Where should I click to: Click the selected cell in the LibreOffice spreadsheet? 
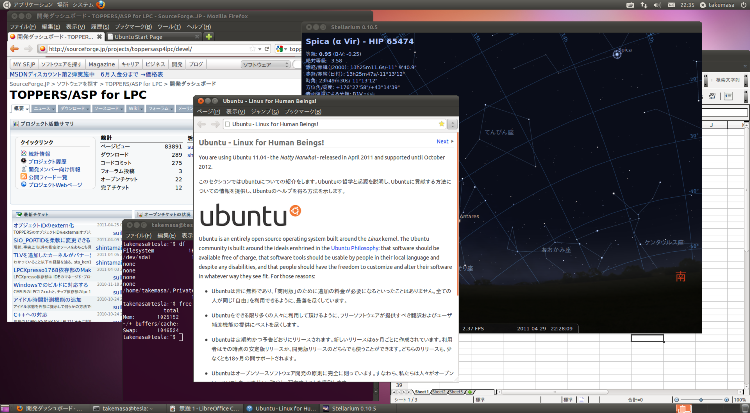pyautogui.click(x=647, y=338)
